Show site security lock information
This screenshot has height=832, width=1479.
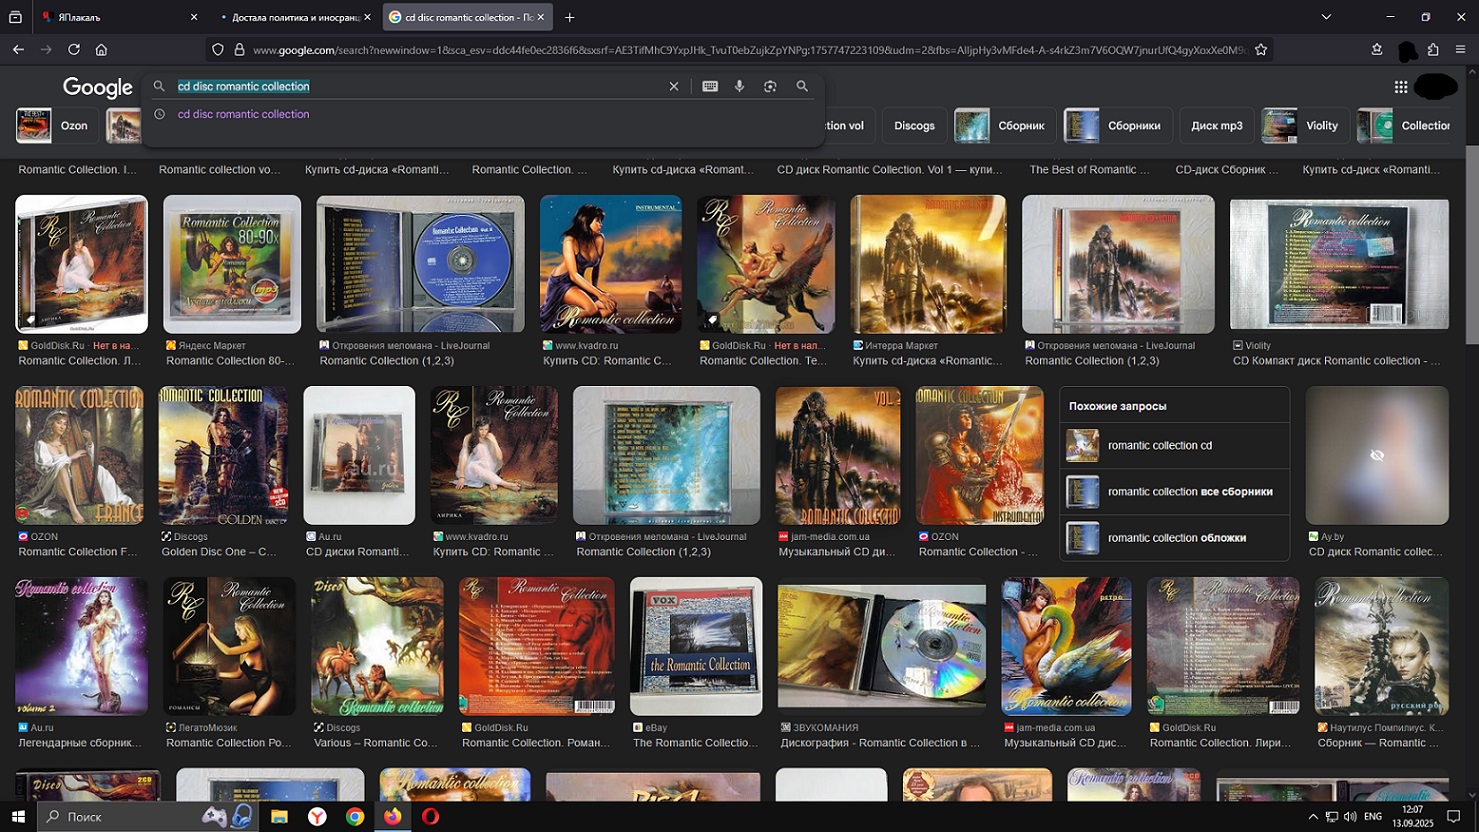click(239, 49)
